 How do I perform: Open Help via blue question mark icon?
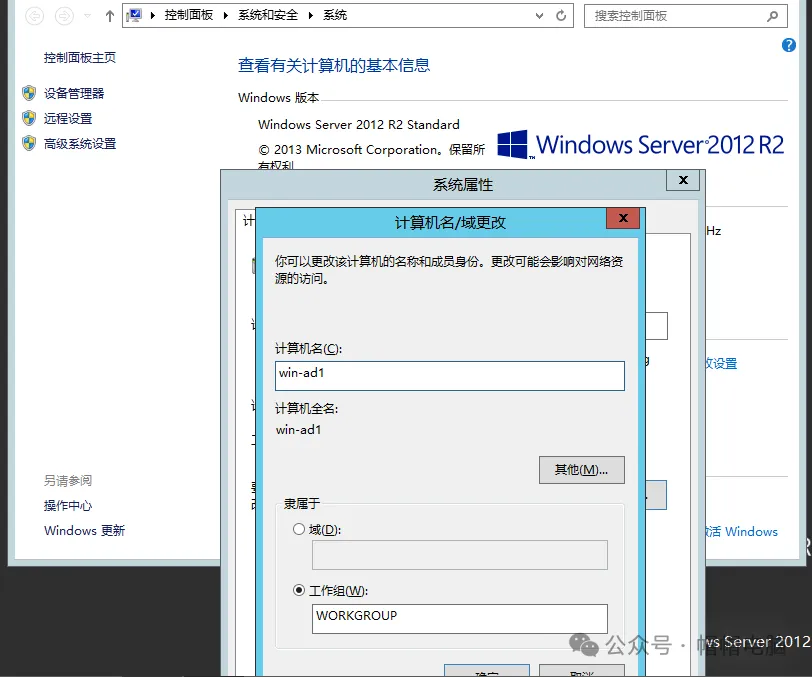click(x=788, y=45)
